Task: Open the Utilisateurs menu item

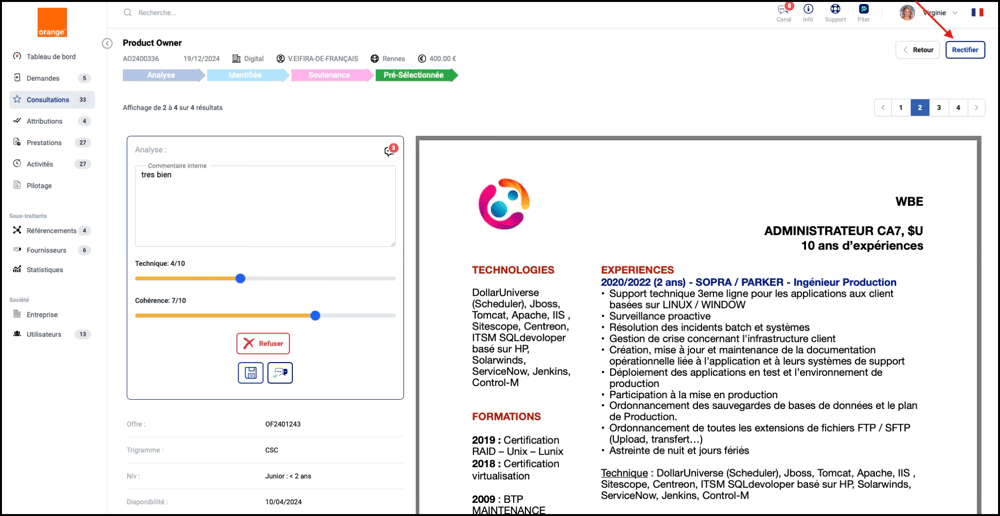Action: click(x=52, y=334)
